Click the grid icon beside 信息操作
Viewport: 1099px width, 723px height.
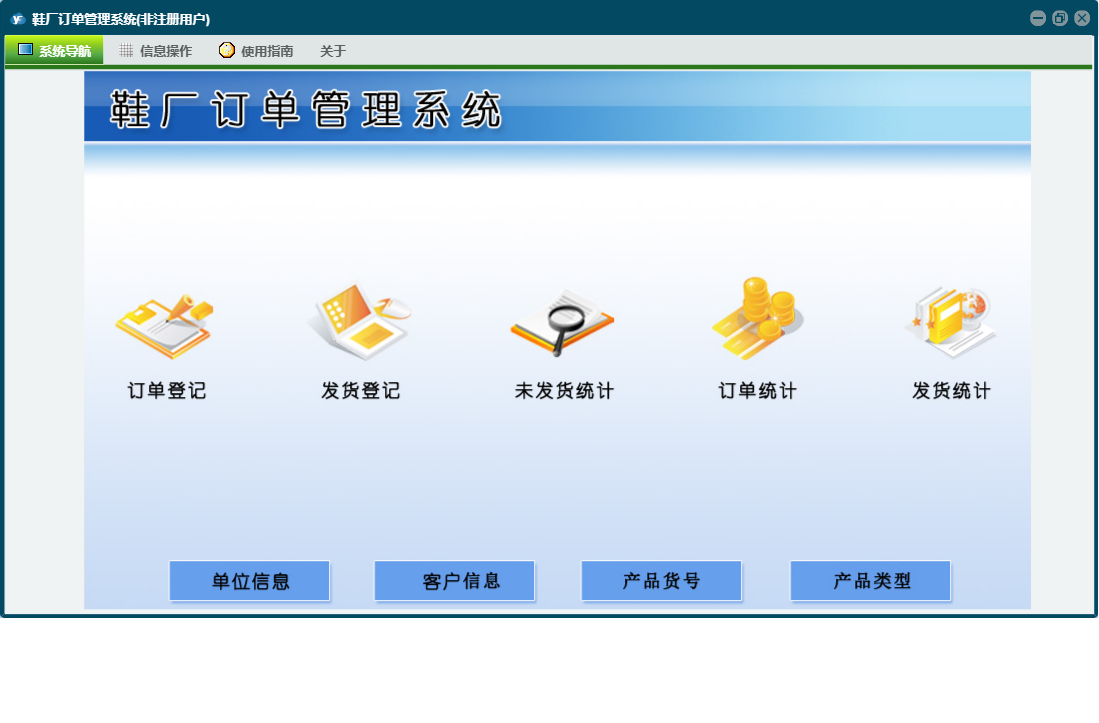click(x=126, y=50)
